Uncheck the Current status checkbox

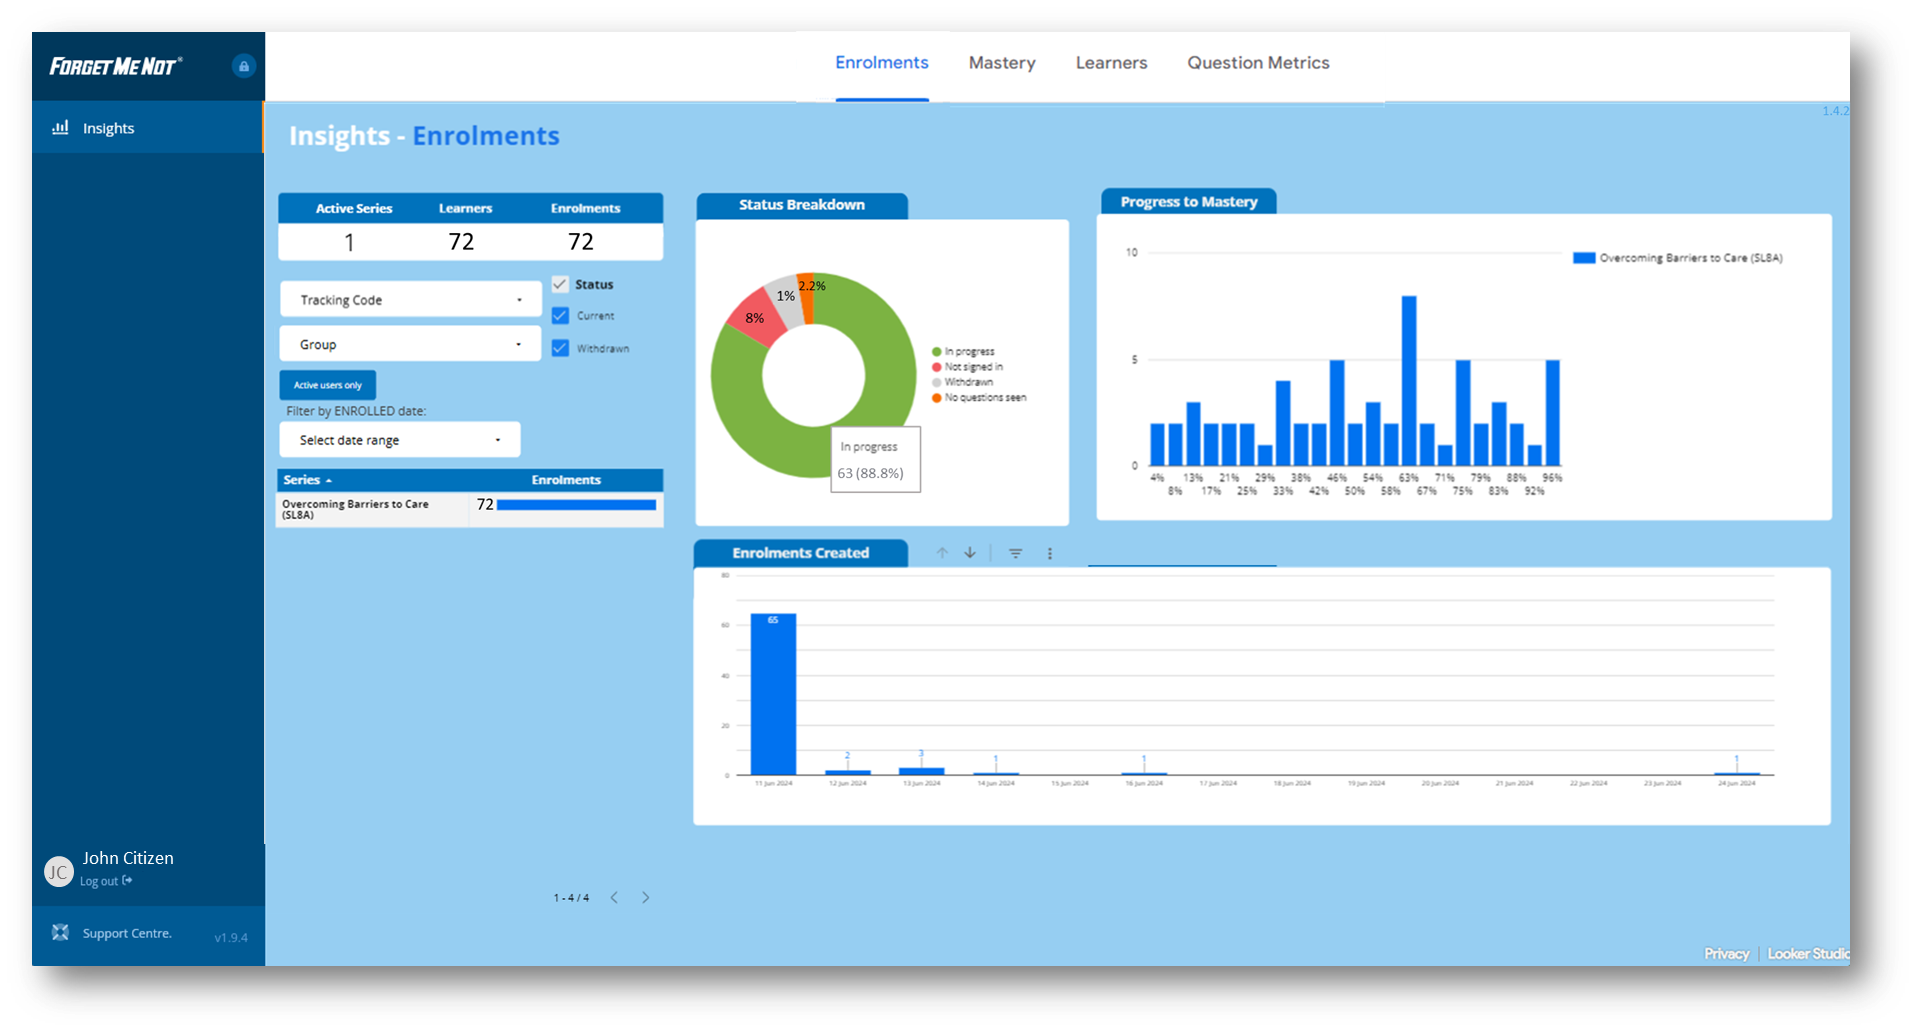click(560, 315)
